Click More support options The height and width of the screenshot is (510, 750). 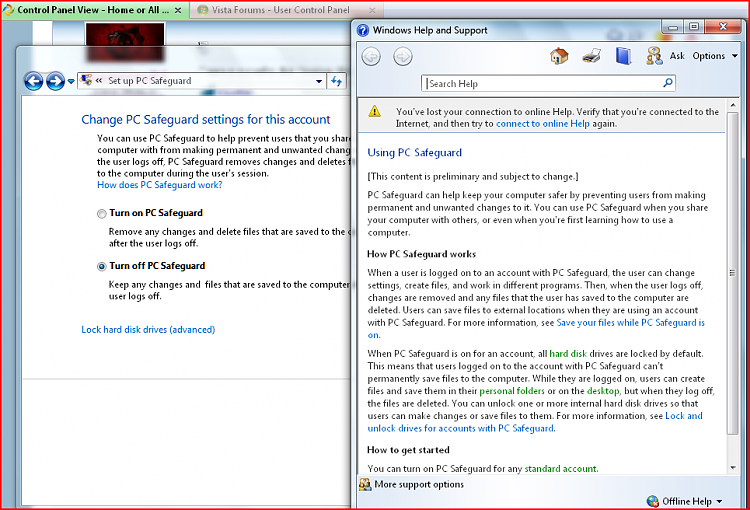[x=419, y=484]
